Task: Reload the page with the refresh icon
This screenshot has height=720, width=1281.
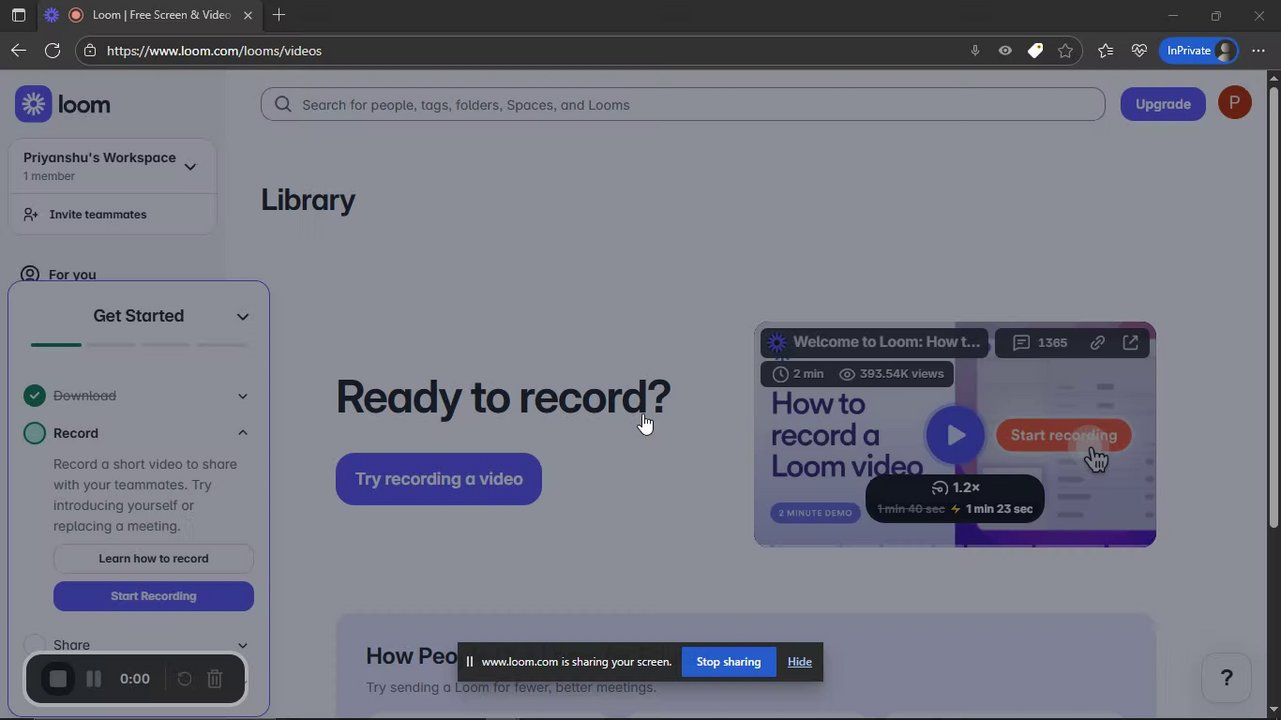Action: (52, 50)
